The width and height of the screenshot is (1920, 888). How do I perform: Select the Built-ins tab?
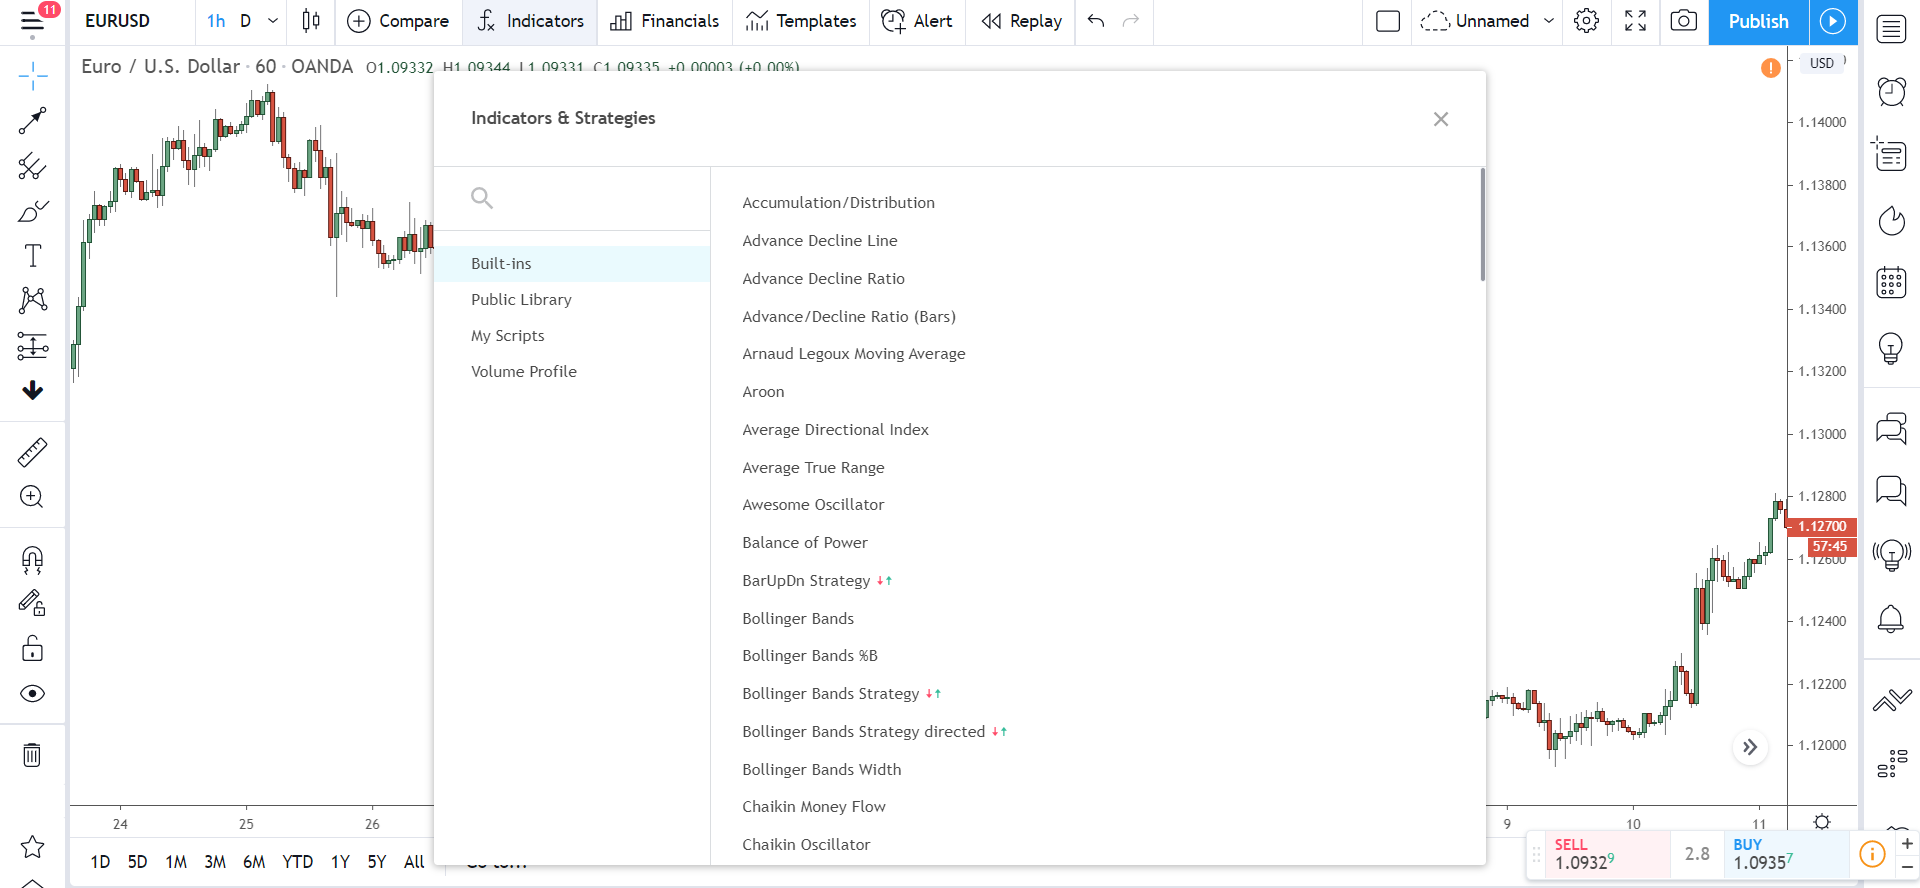(572, 264)
